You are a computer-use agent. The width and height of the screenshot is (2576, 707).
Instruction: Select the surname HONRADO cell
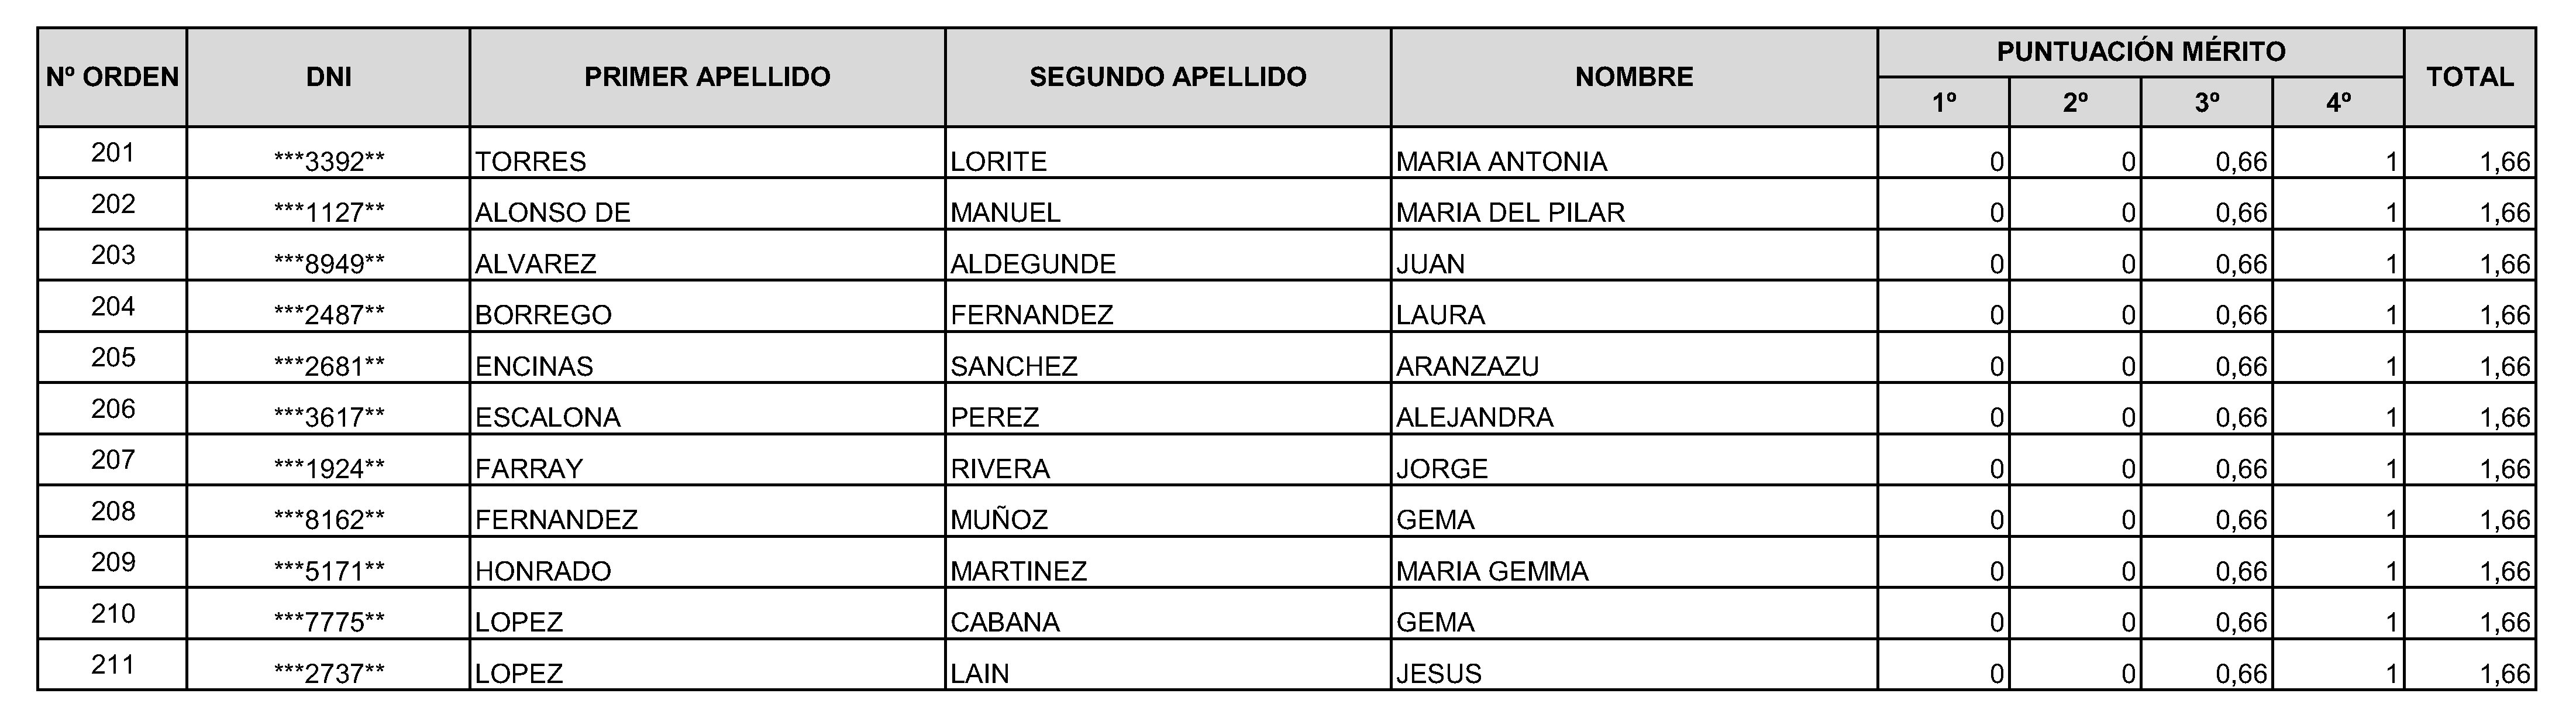pos(543,571)
